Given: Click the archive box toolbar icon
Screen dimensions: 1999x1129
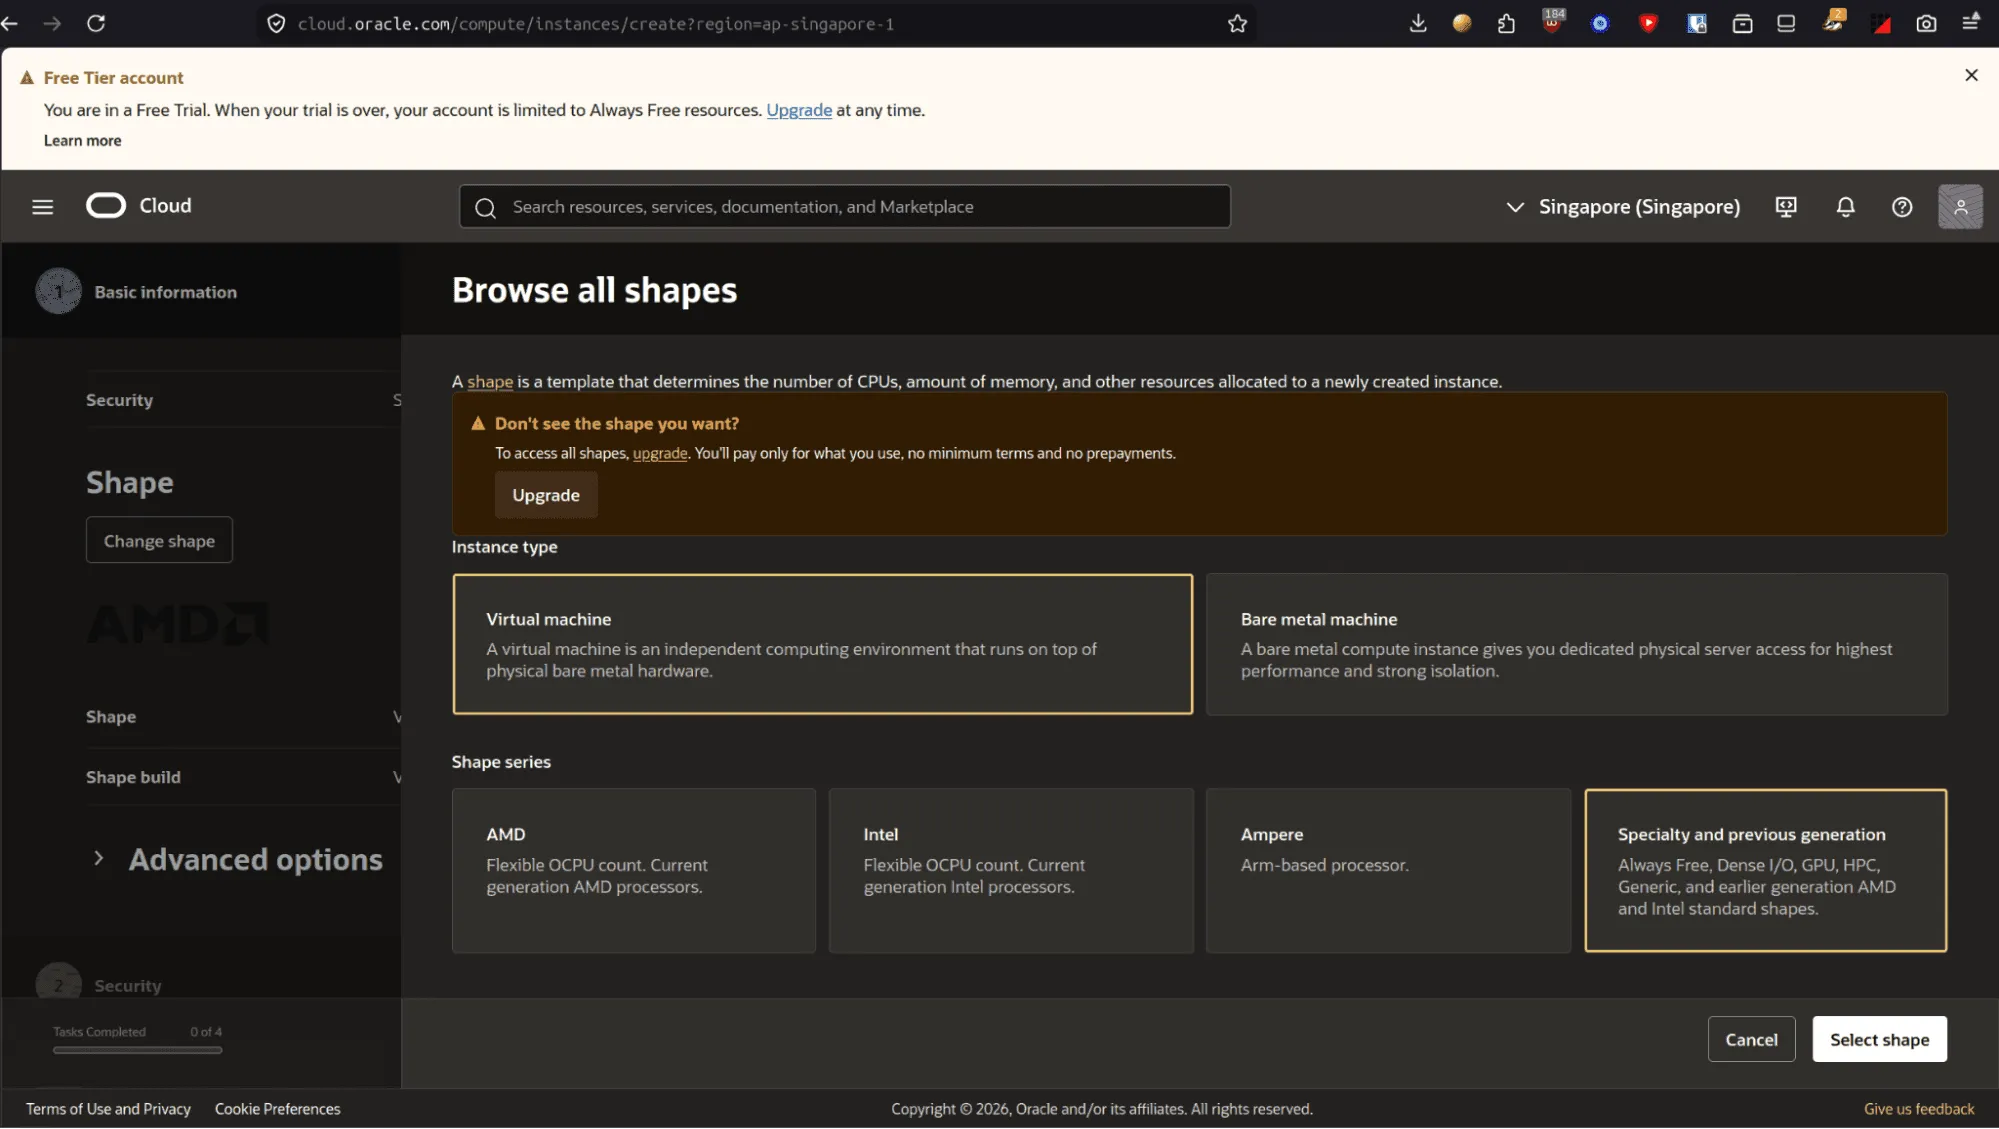Looking at the screenshot, I should tap(1742, 23).
